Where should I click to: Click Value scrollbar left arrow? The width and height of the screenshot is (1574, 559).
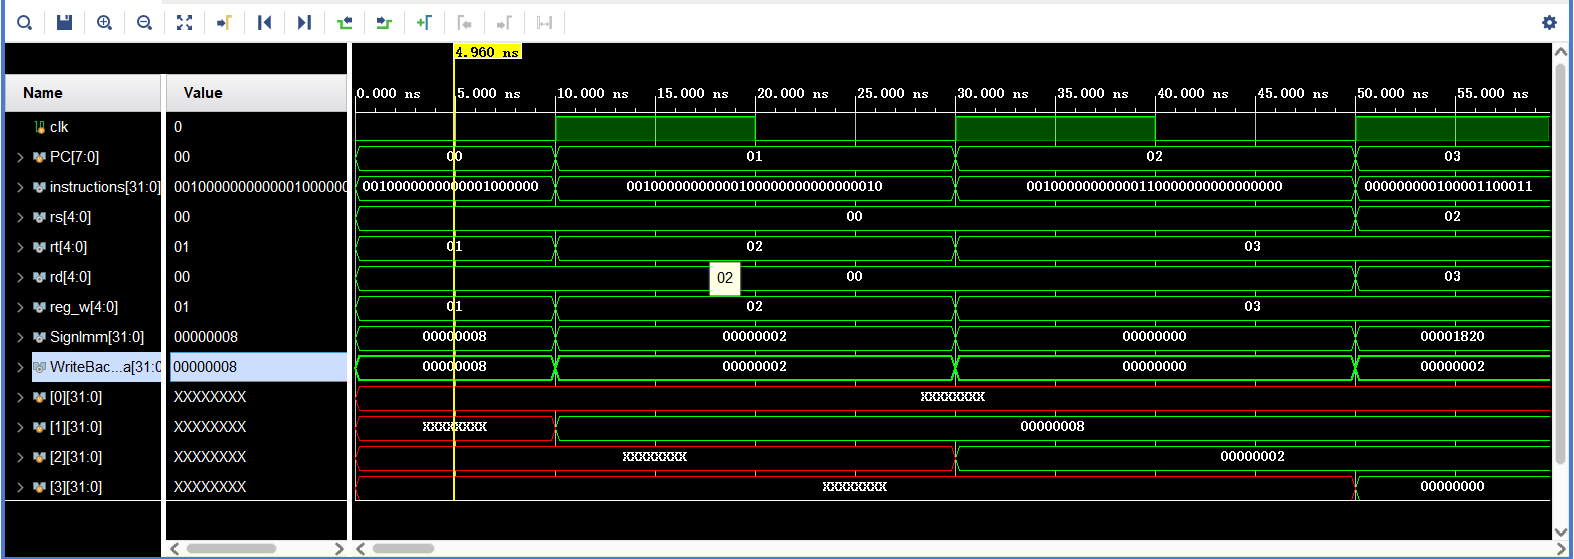[x=175, y=548]
